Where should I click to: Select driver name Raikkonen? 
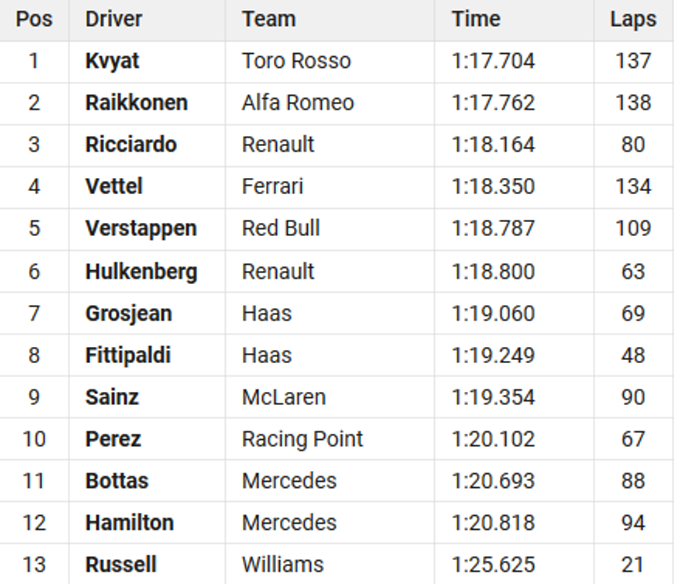[136, 103]
